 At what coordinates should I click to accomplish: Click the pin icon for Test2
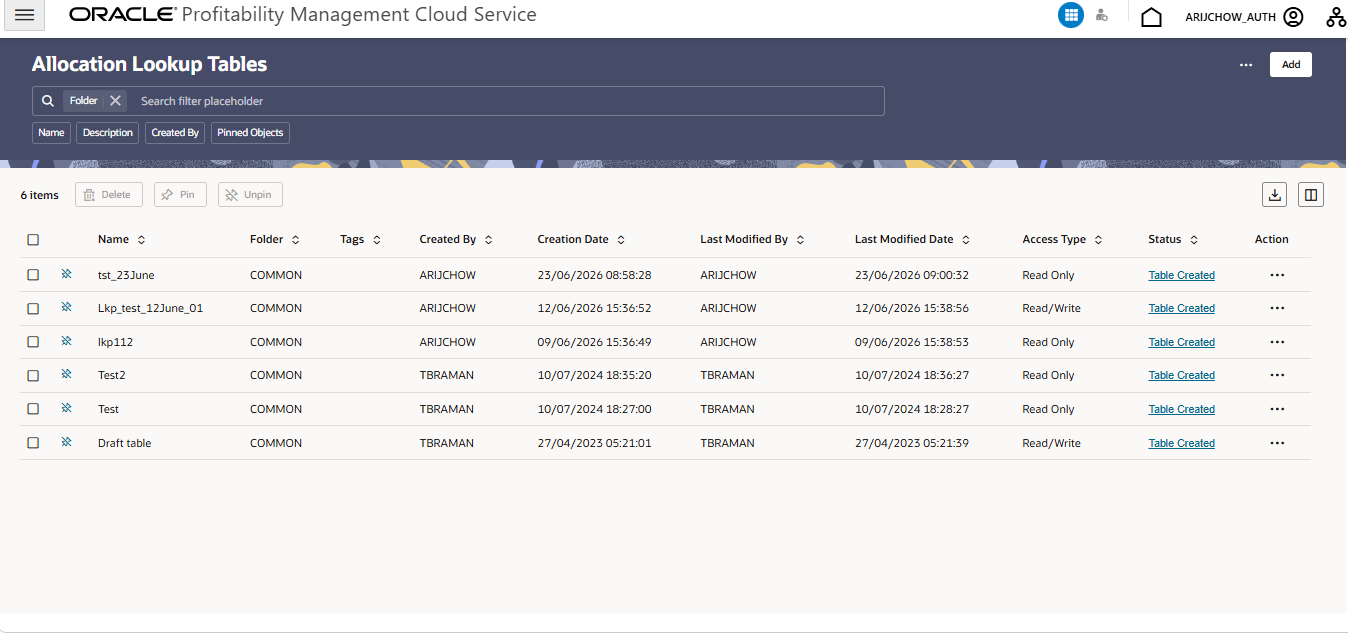(66, 375)
